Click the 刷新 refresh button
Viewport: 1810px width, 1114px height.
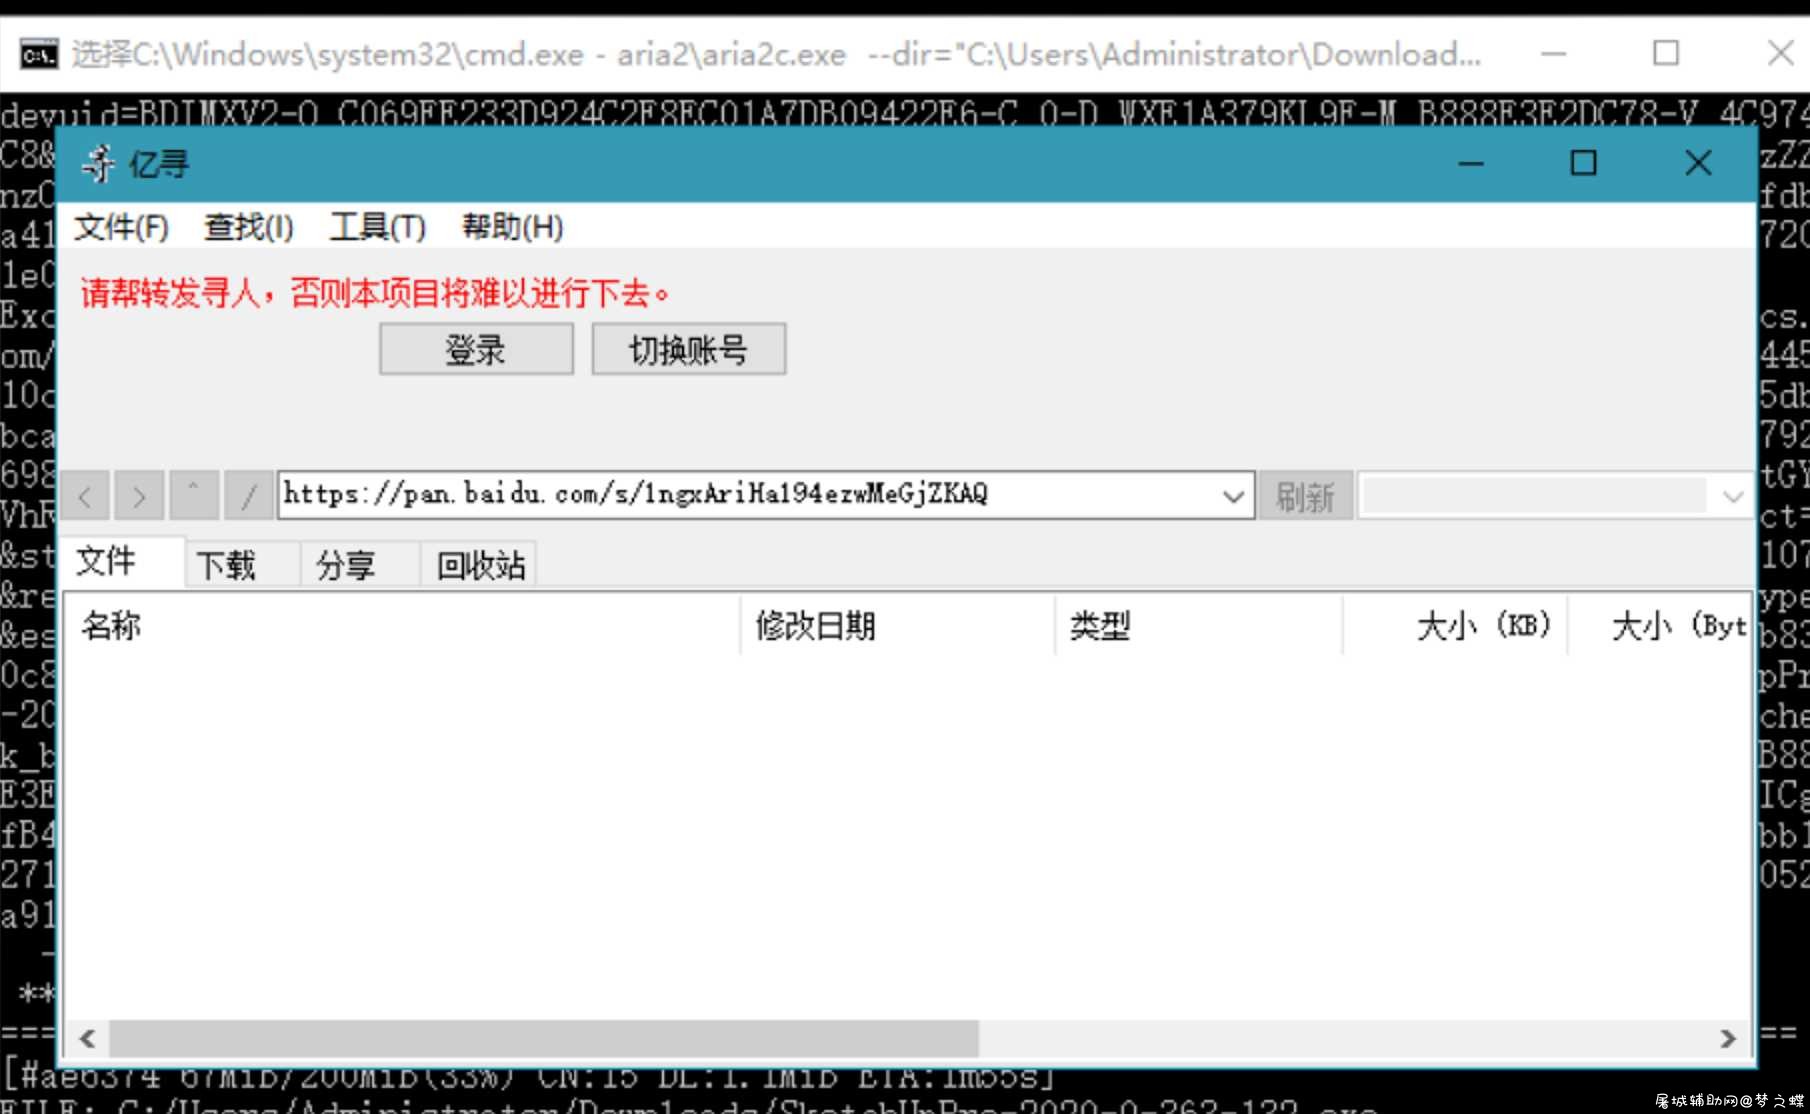pos(1305,496)
